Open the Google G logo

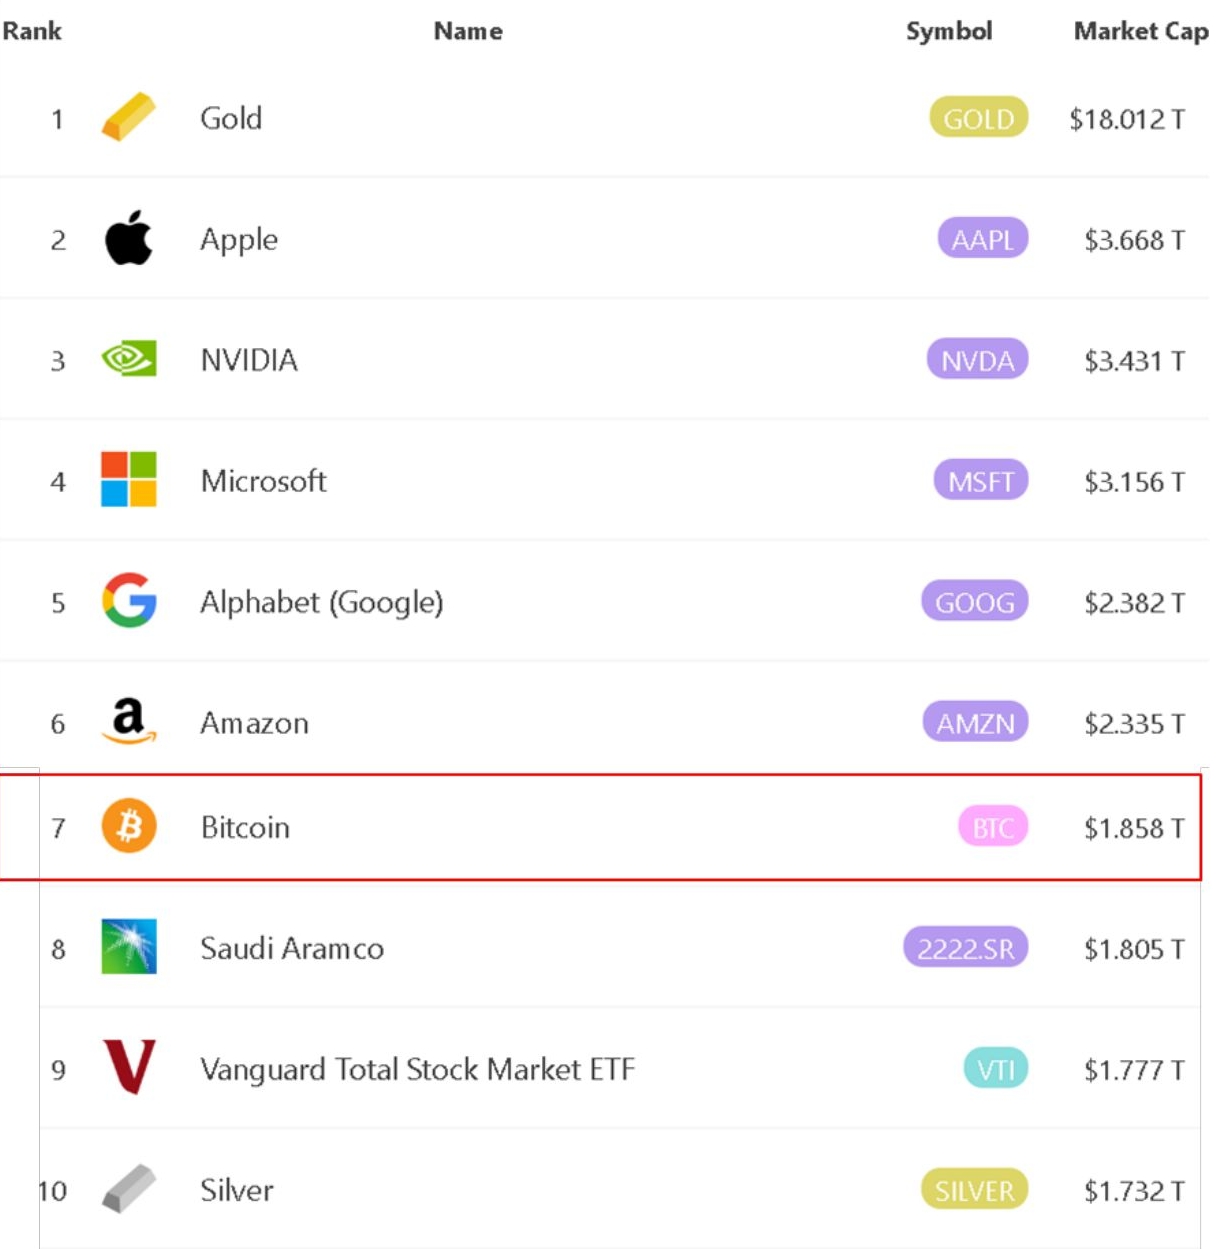click(129, 600)
